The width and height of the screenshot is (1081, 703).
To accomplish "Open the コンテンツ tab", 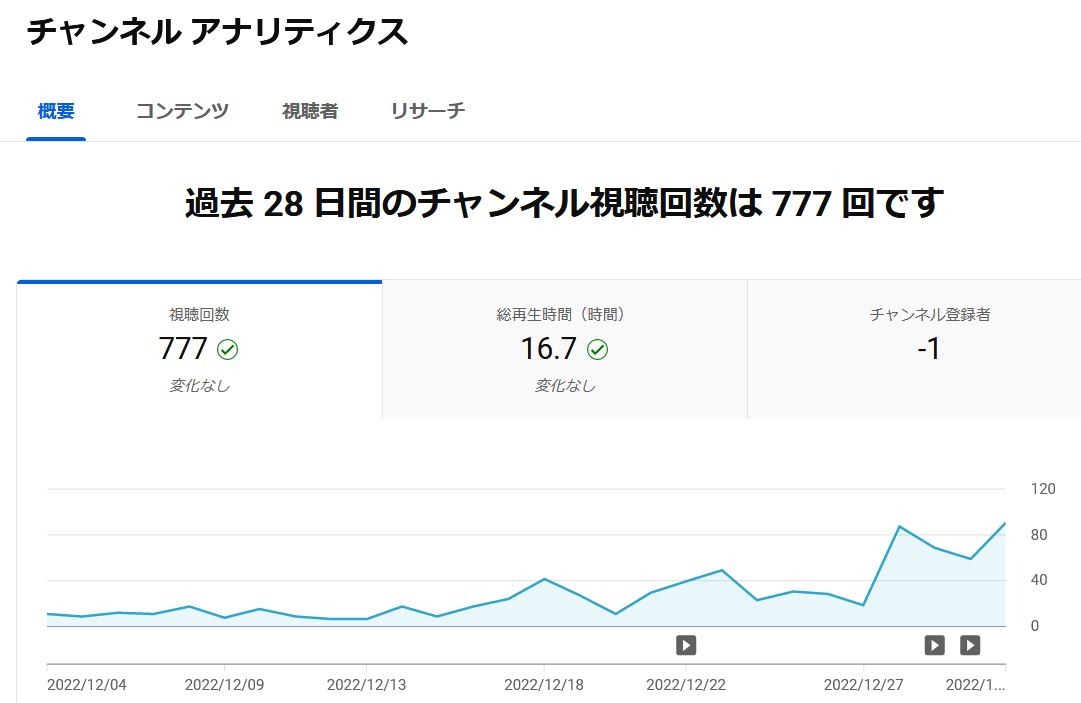I will coord(182,111).
